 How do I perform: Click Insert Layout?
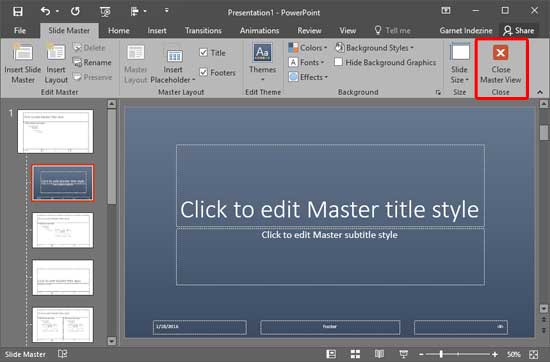56,63
